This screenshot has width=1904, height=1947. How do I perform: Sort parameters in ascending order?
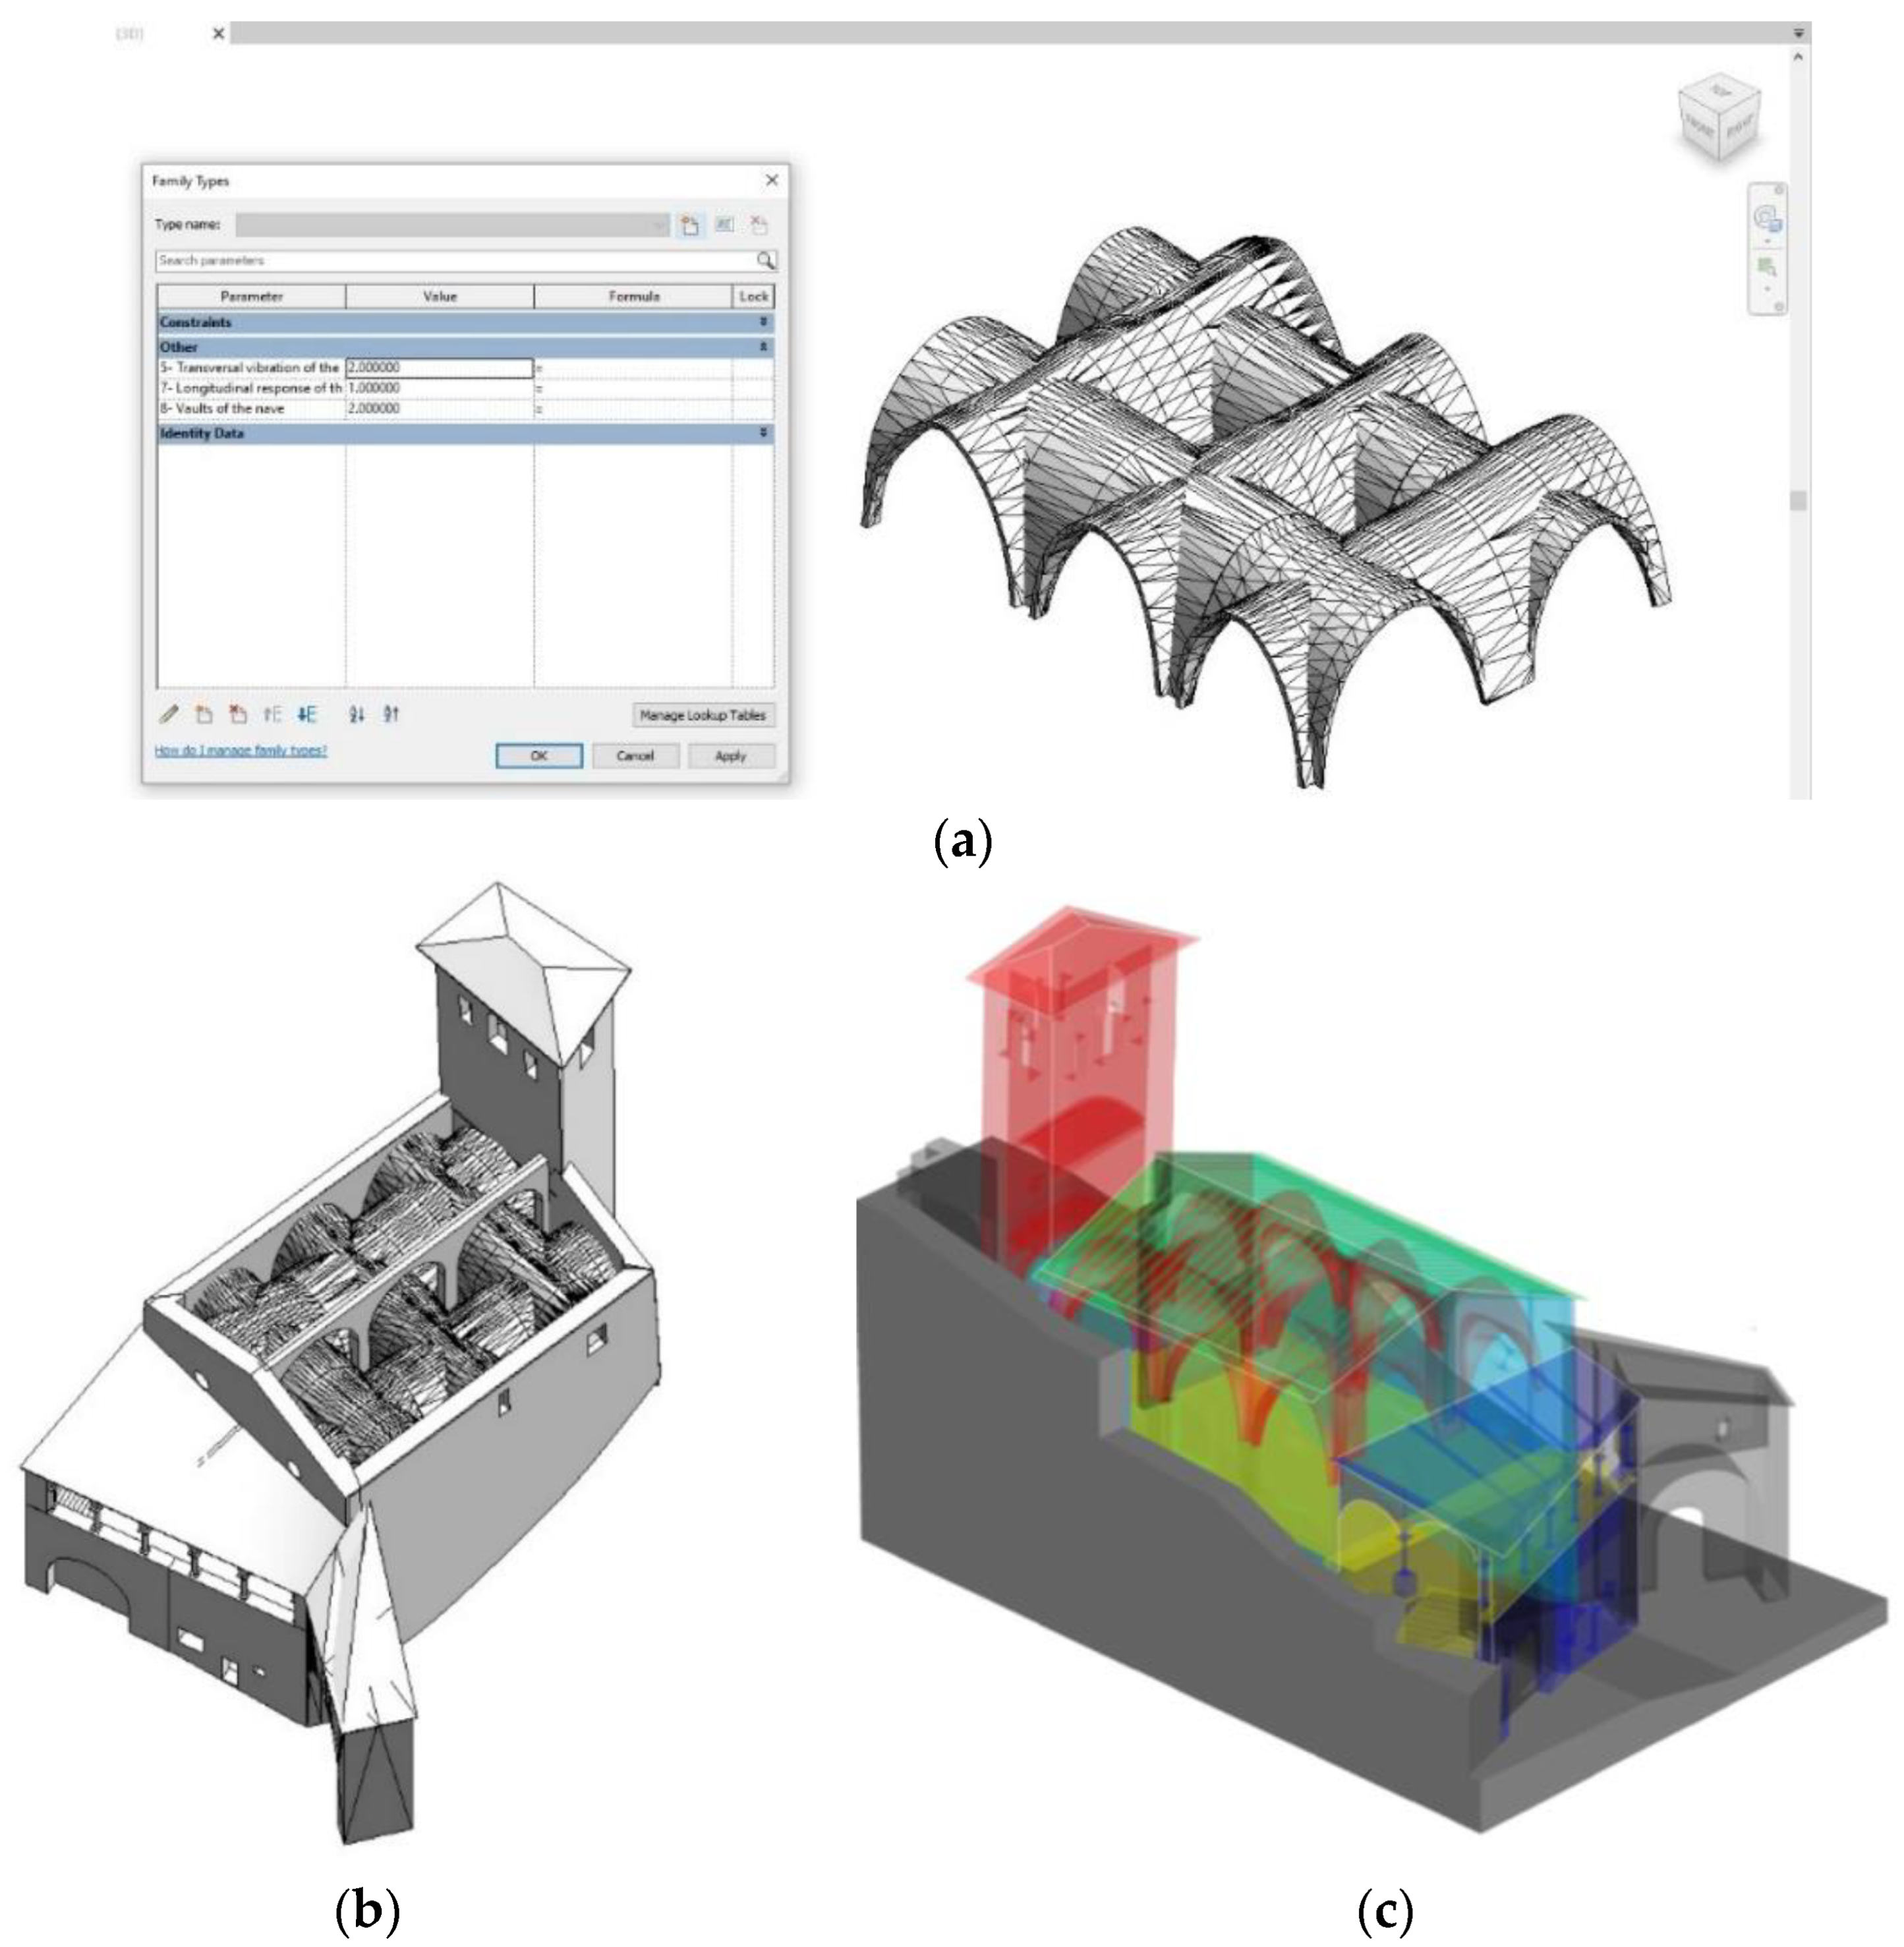[357, 714]
